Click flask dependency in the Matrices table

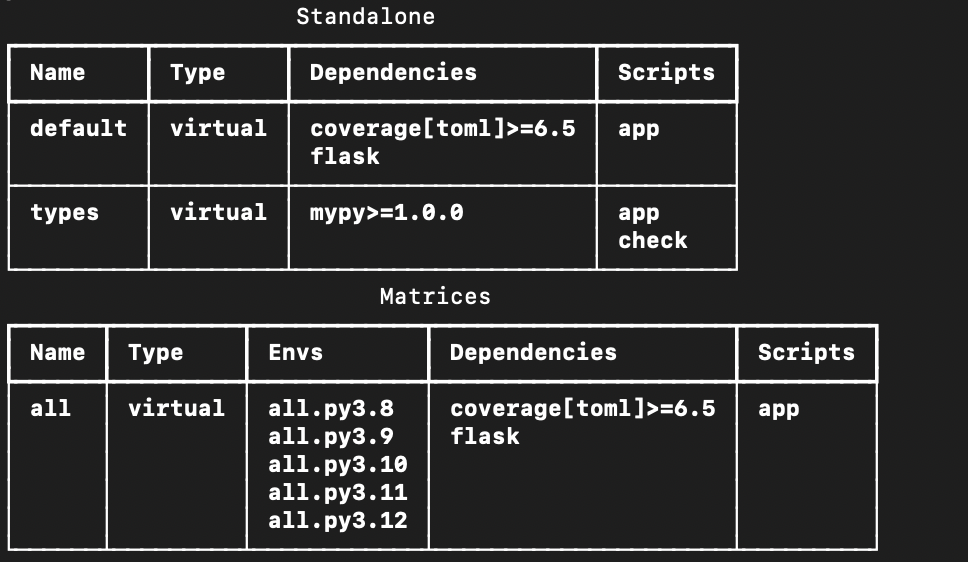[484, 437]
